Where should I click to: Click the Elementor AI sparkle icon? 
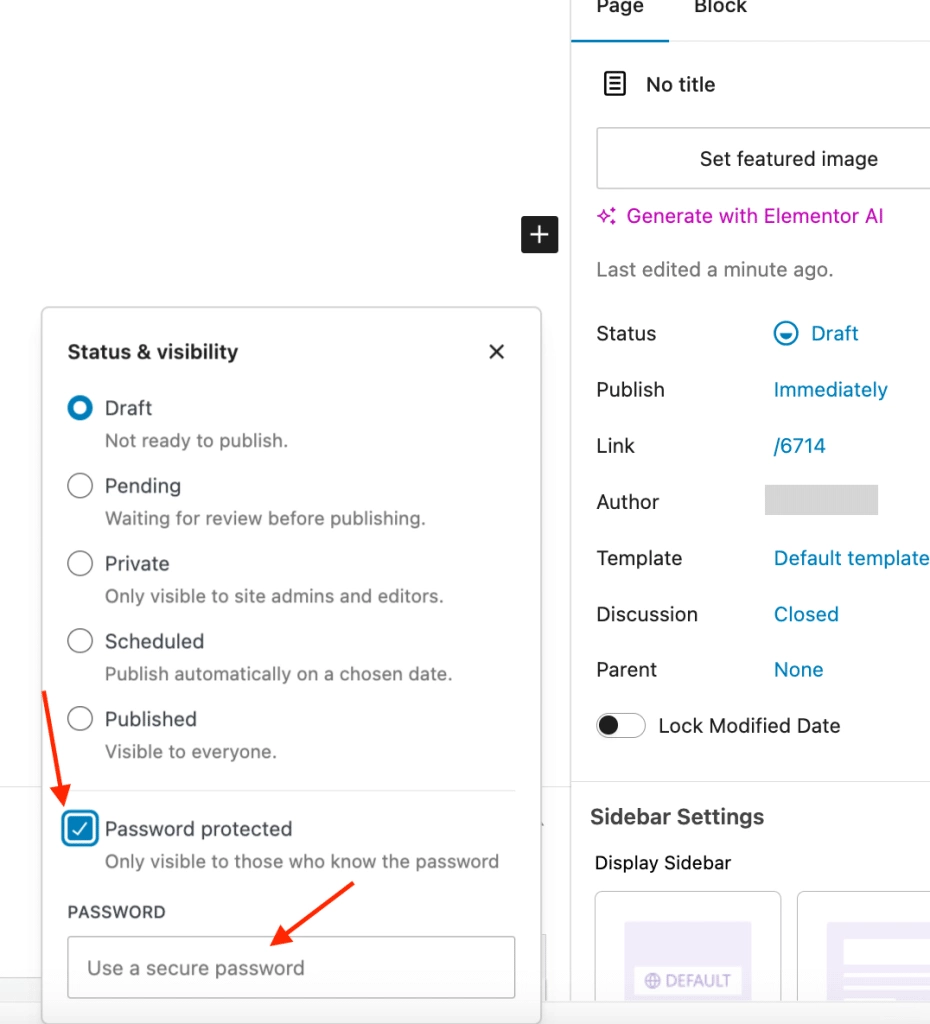click(606, 216)
